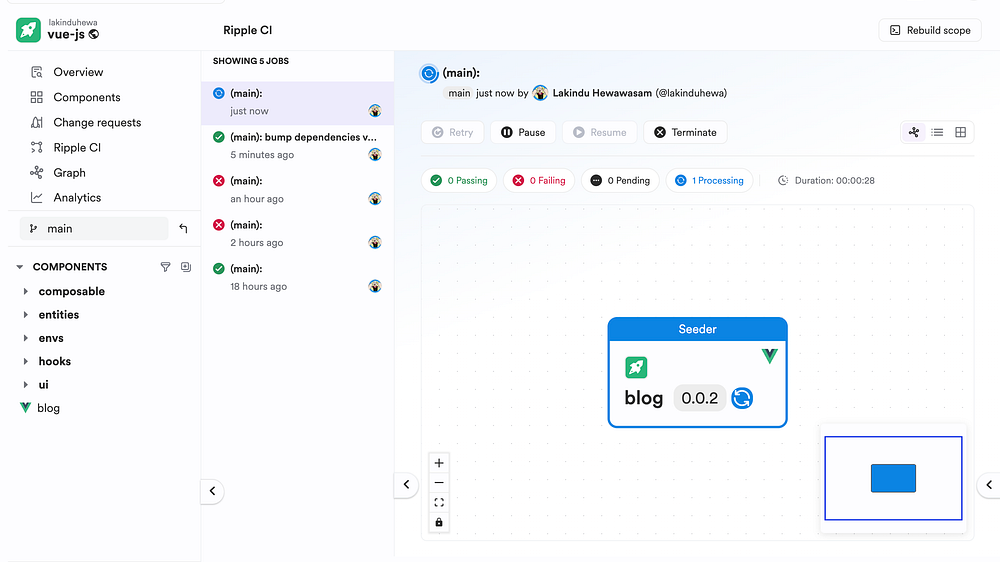Click the green rocket scope logo
Image resolution: width=1000 pixels, height=562 pixels.
[28, 30]
